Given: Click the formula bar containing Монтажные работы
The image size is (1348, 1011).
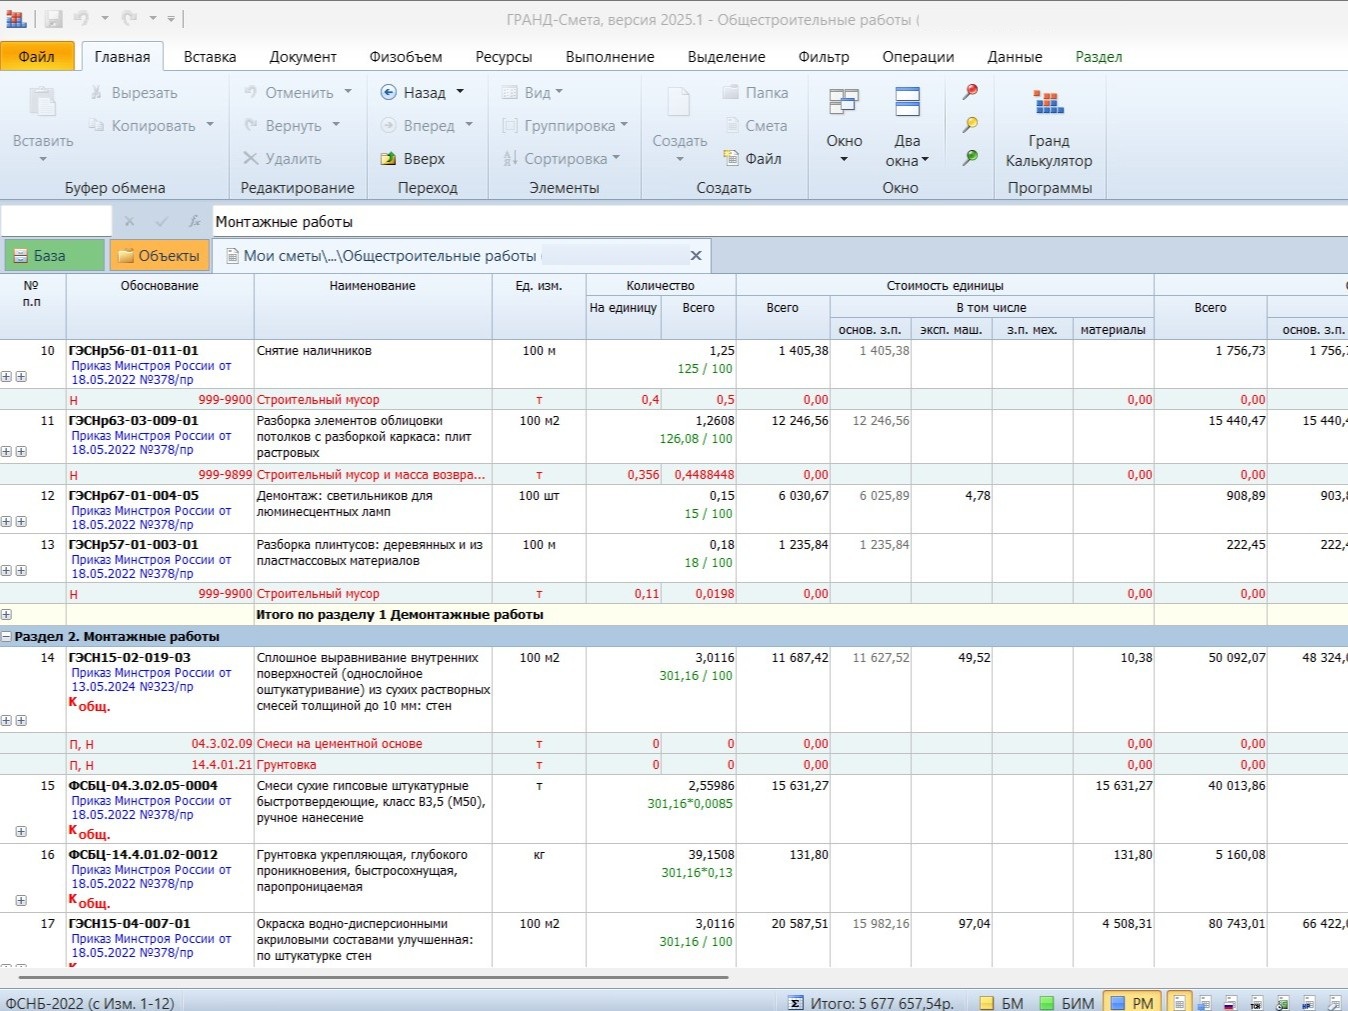Looking at the screenshot, I should (x=700, y=222).
